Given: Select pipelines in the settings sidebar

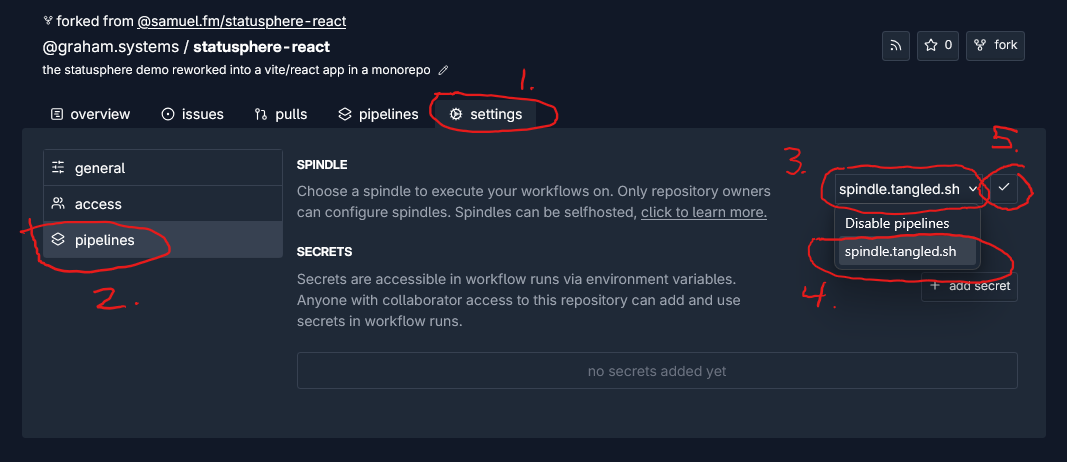Looking at the screenshot, I should point(104,240).
